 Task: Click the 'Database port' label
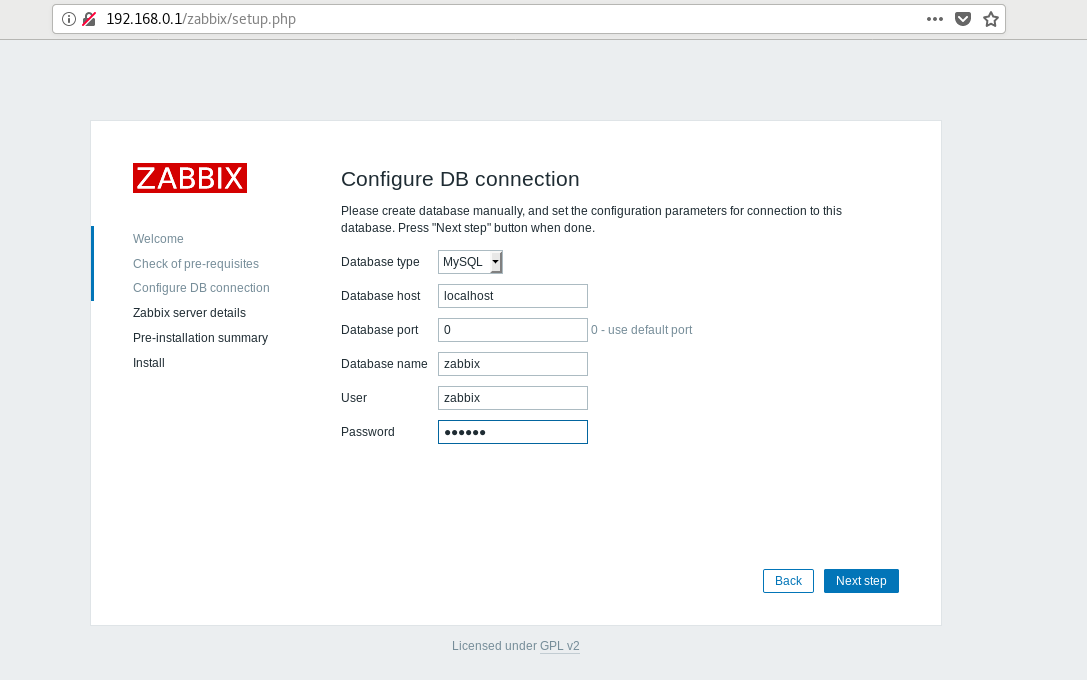coord(379,330)
